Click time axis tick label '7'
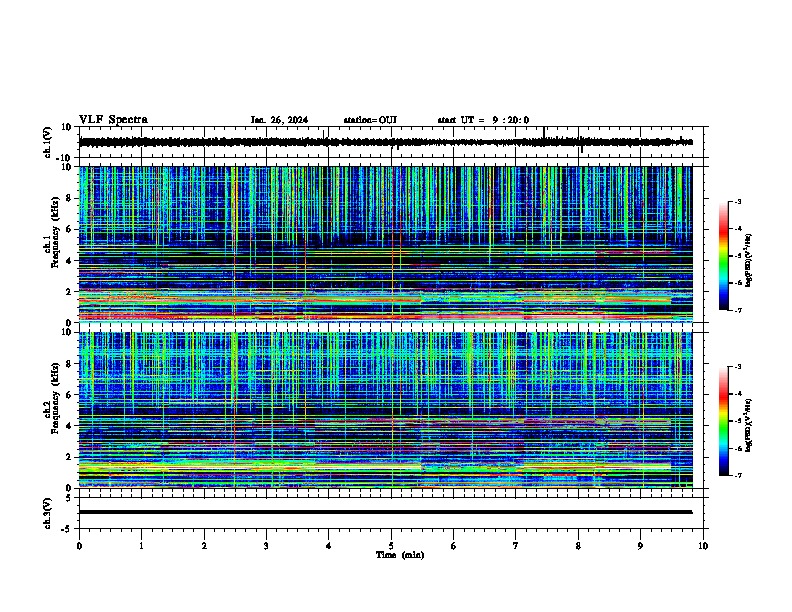 [516, 546]
